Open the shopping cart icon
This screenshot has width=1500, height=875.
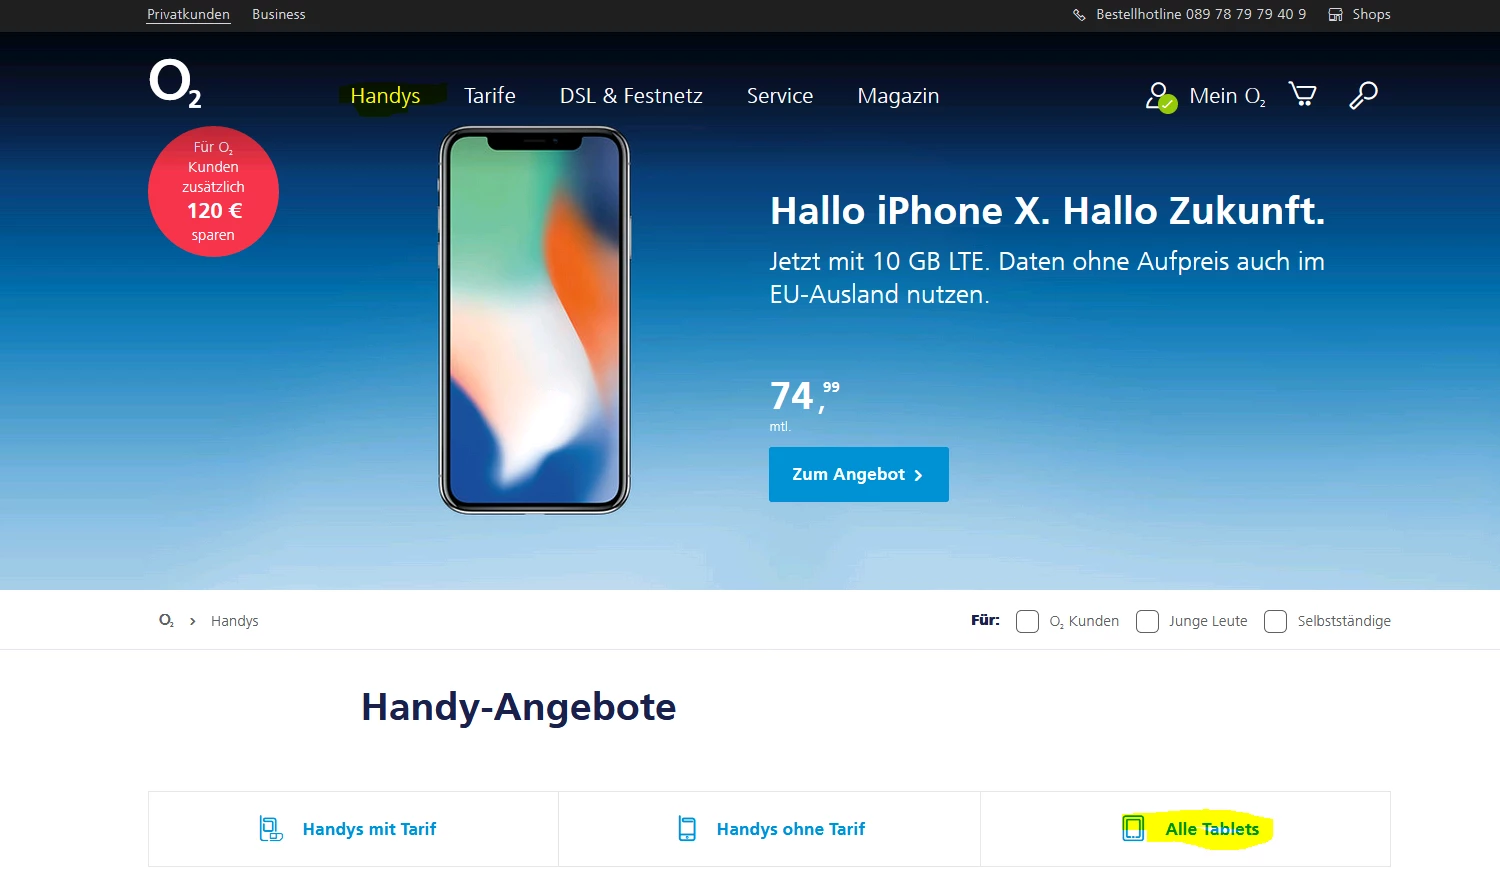pos(1302,94)
